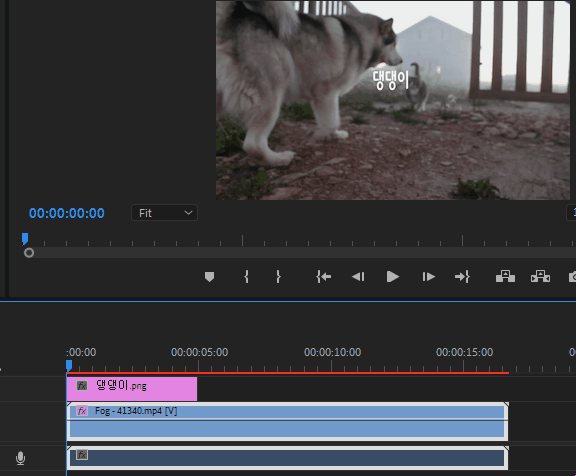Viewport: 576px width, 476px height.
Task: Click the Mark In bracket icon
Action: [246, 277]
